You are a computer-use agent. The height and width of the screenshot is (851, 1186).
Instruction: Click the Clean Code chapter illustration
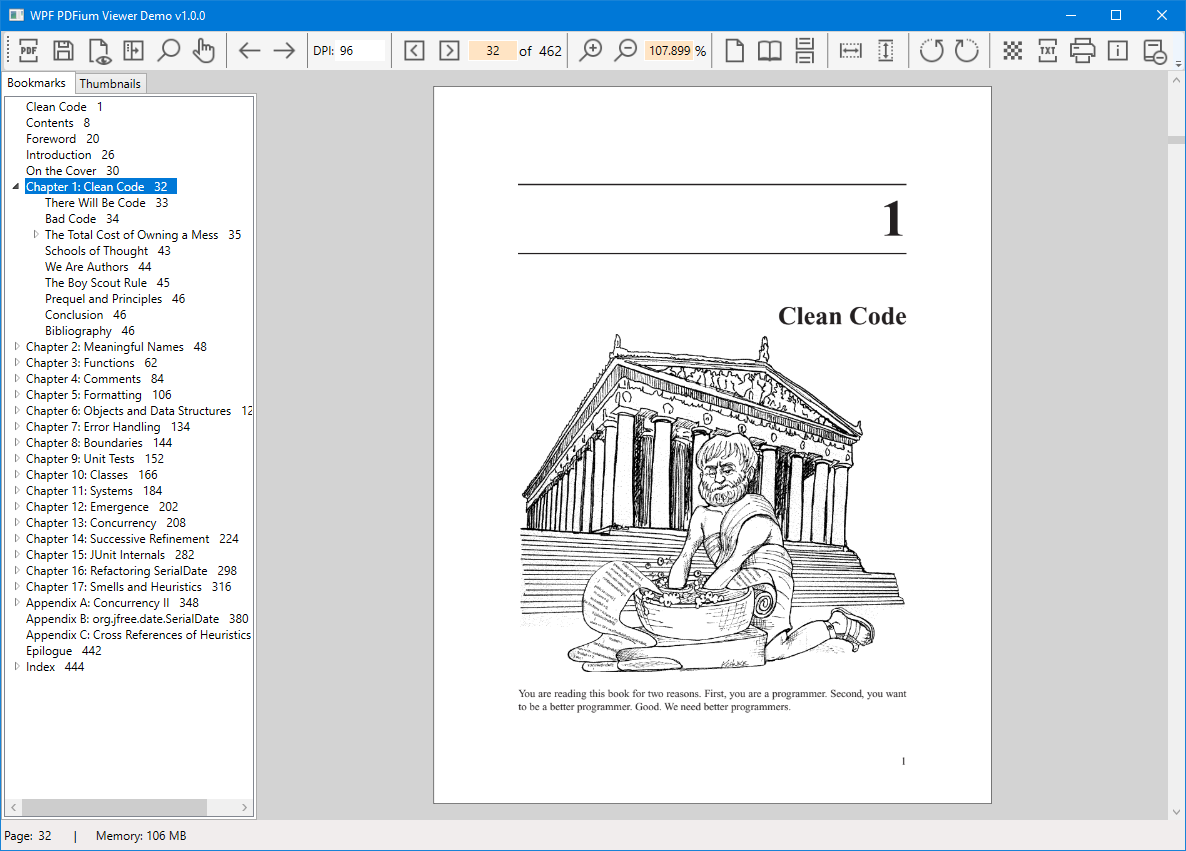pyautogui.click(x=712, y=501)
